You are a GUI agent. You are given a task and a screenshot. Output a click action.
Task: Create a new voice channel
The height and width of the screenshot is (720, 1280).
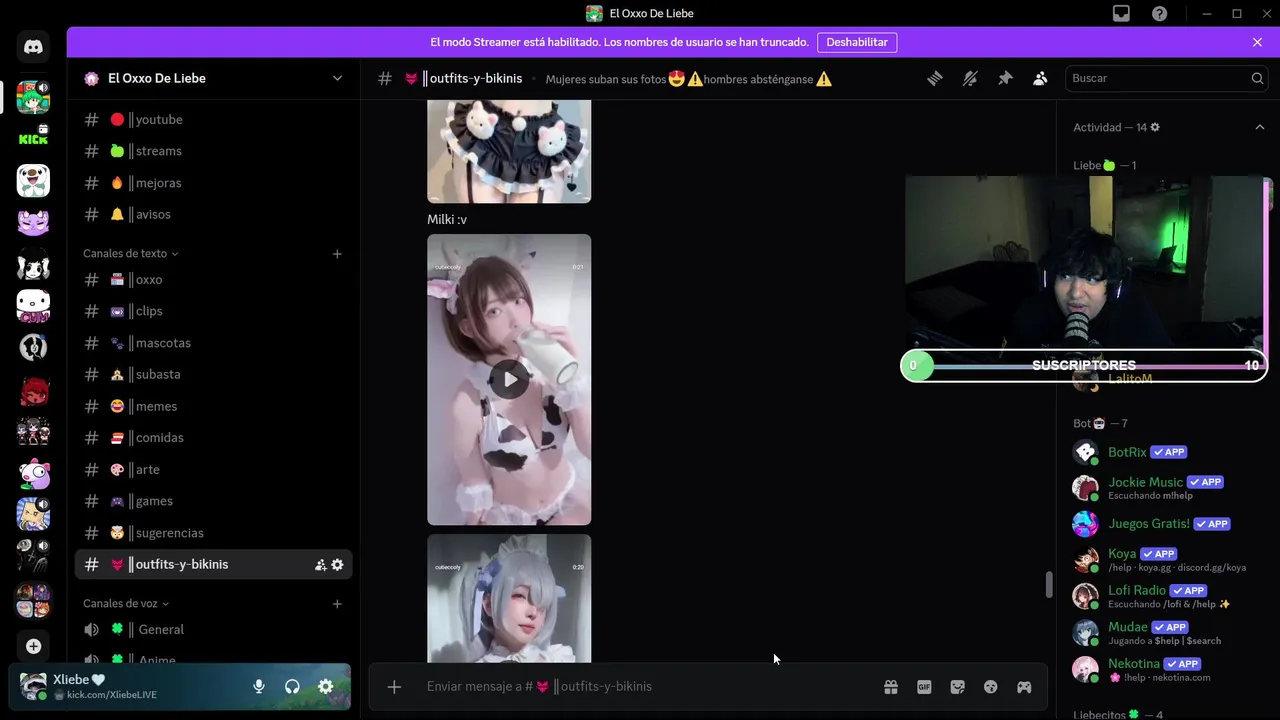pos(337,604)
